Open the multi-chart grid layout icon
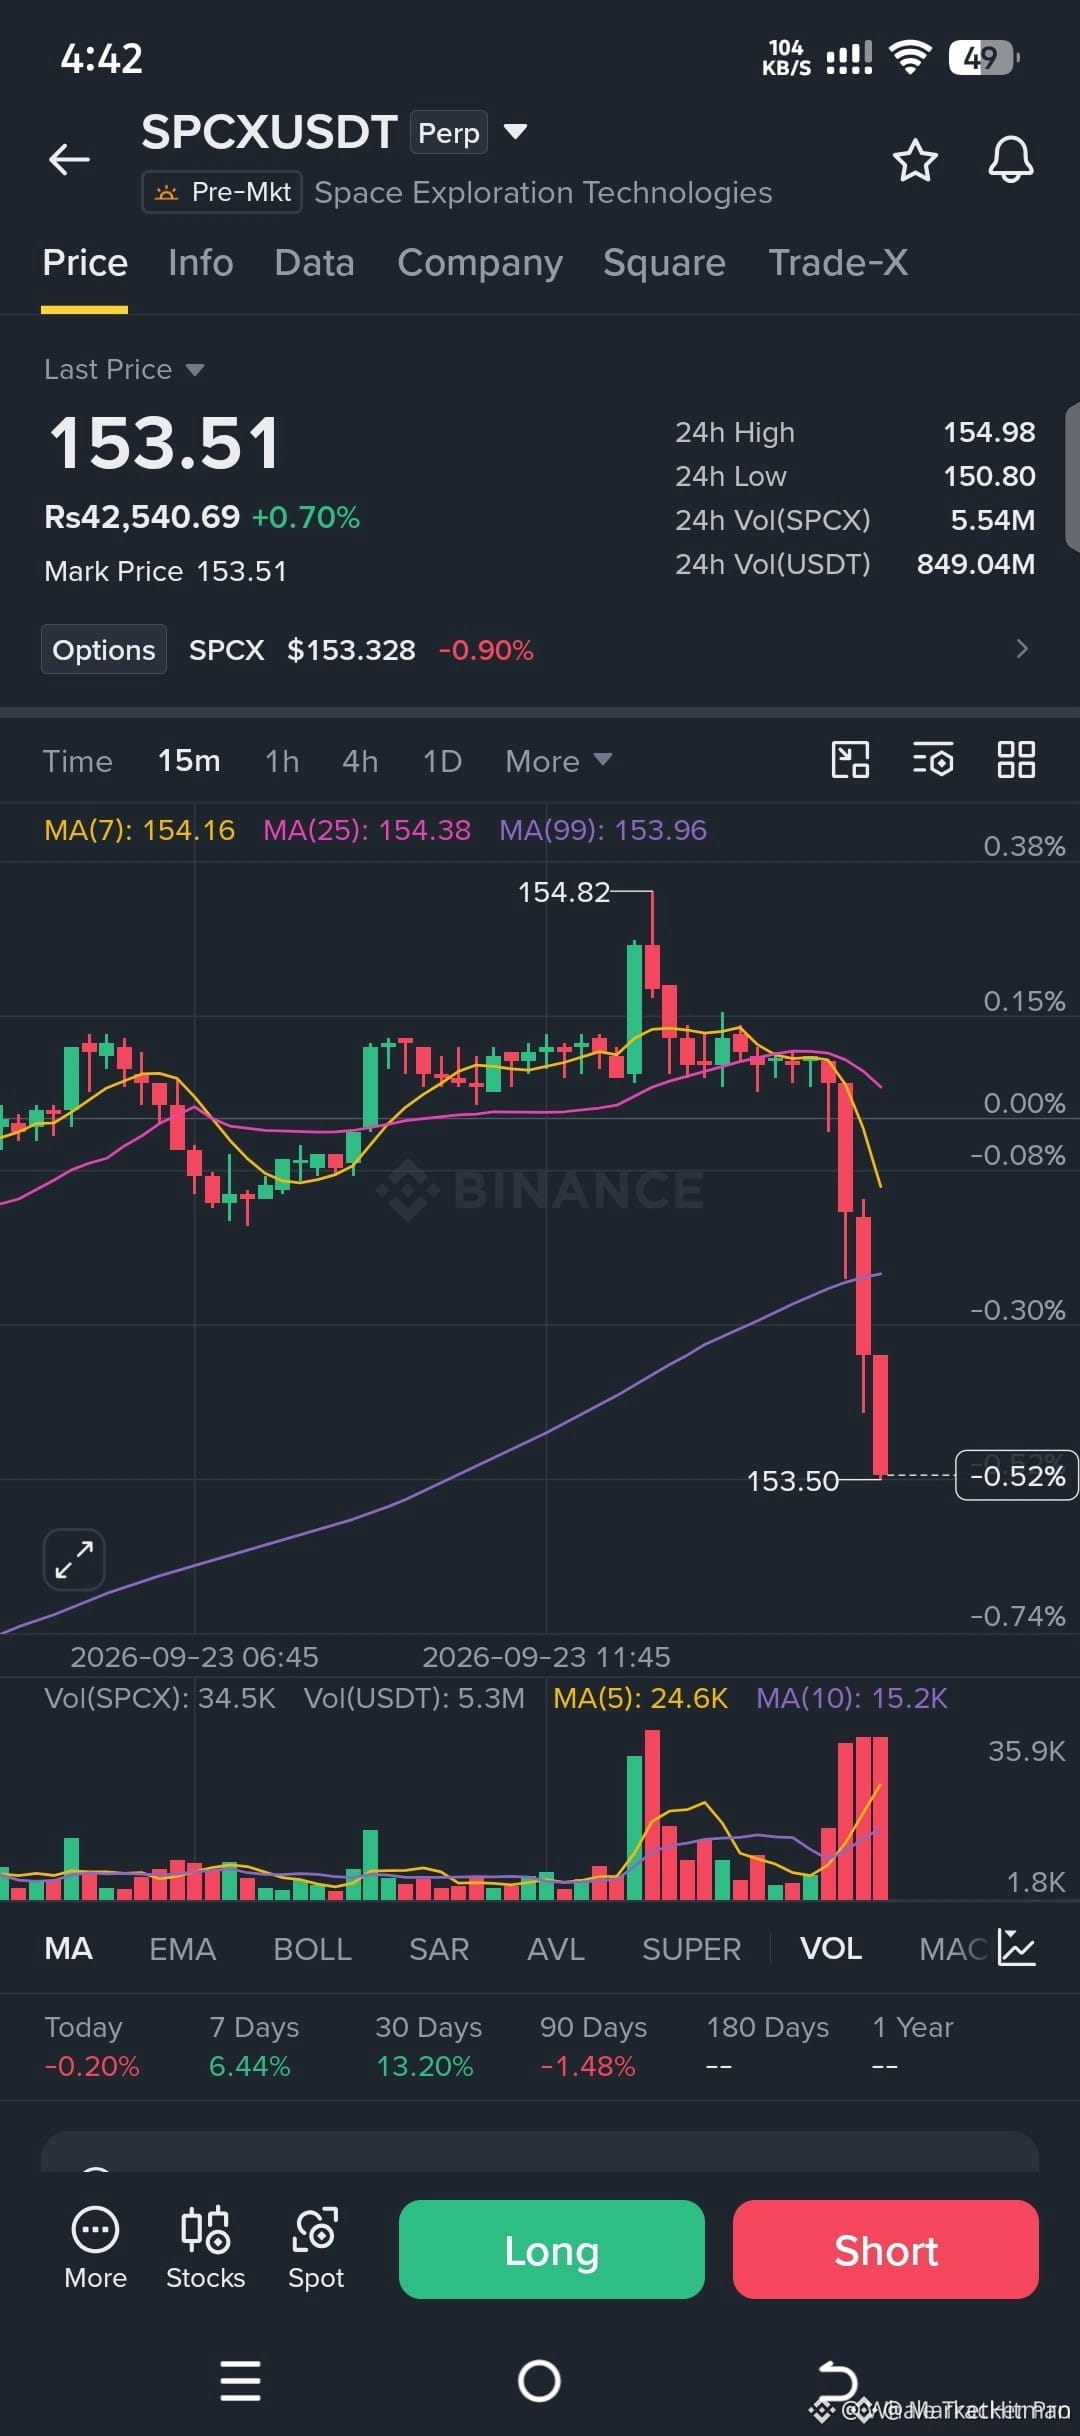The image size is (1080, 2436). 1016,760
